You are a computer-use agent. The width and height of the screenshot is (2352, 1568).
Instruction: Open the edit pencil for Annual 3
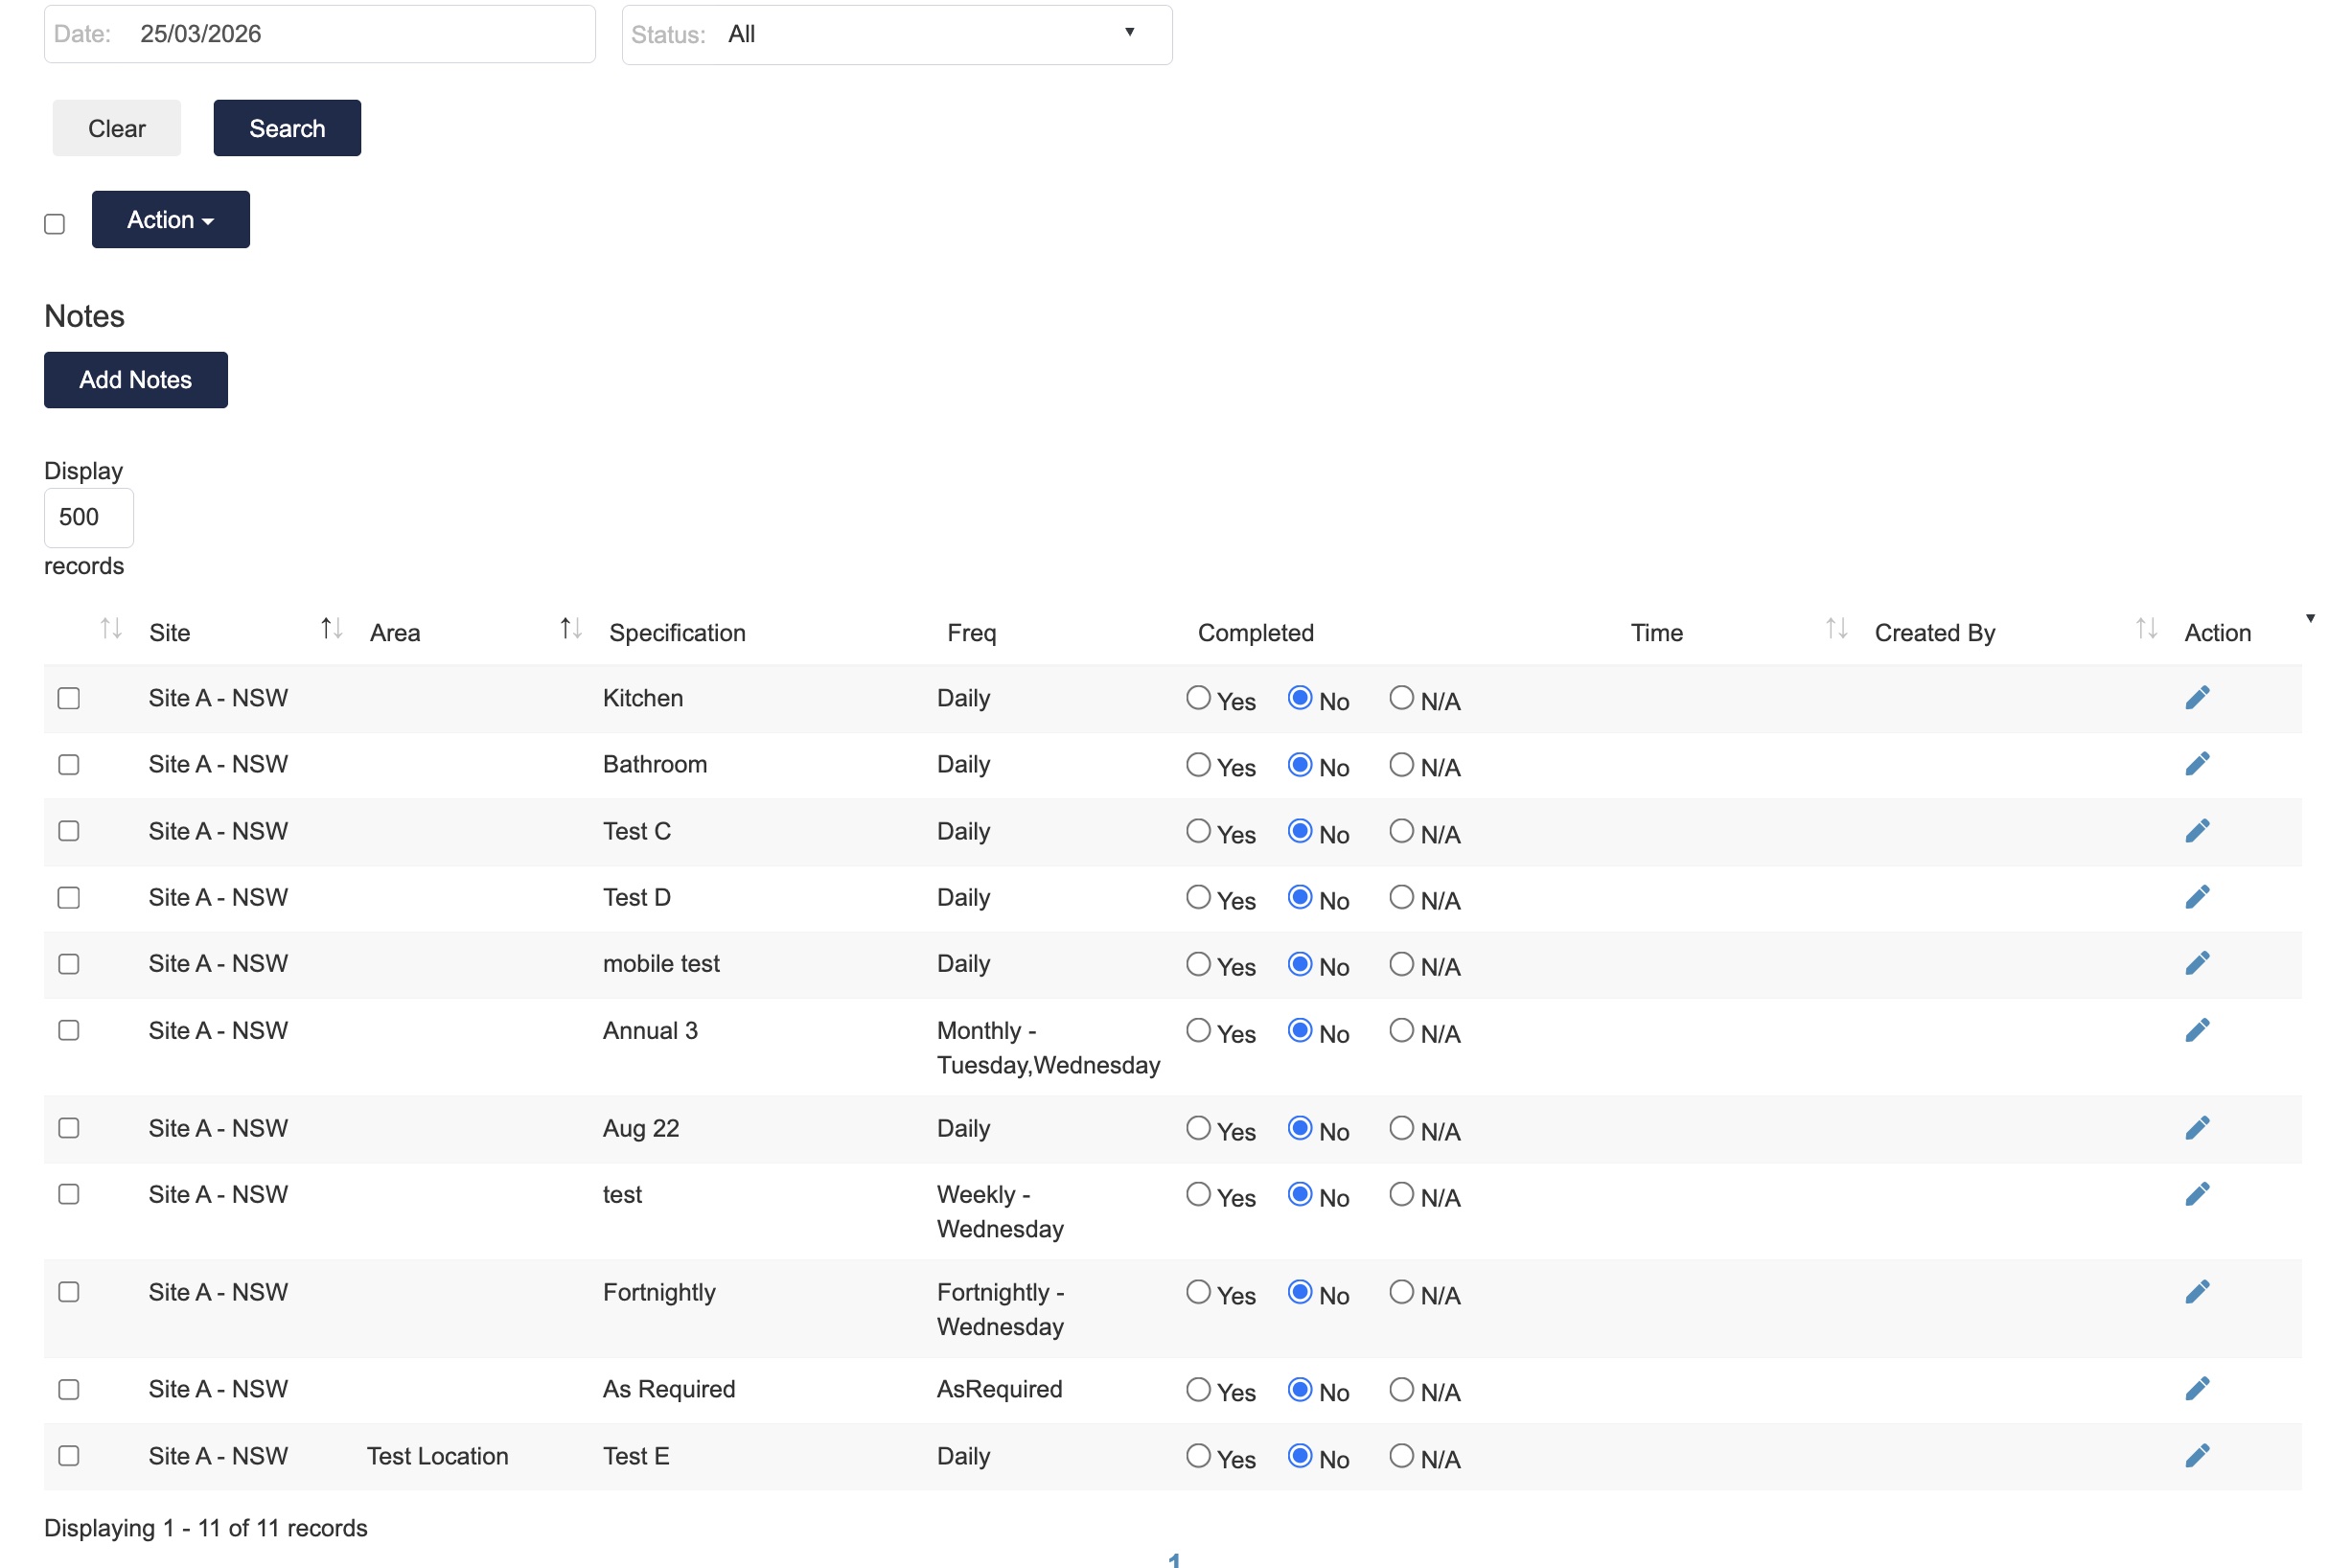point(2197,1030)
